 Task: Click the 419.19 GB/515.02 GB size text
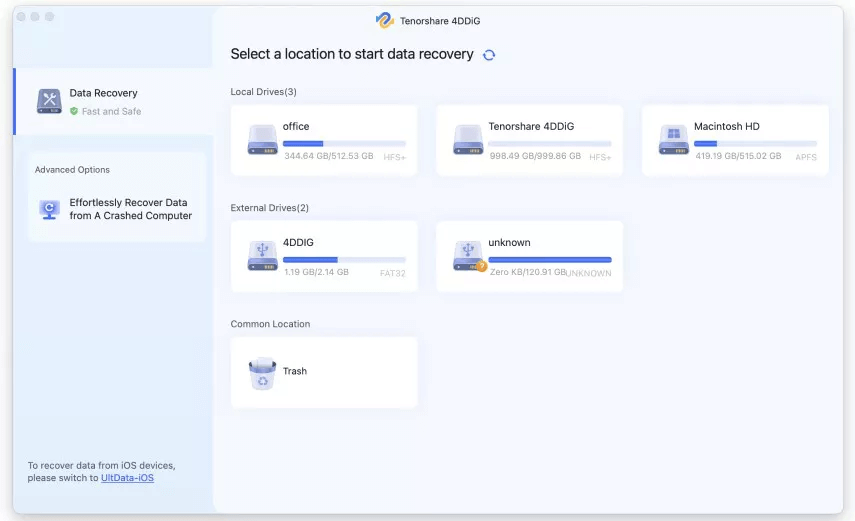click(738, 156)
